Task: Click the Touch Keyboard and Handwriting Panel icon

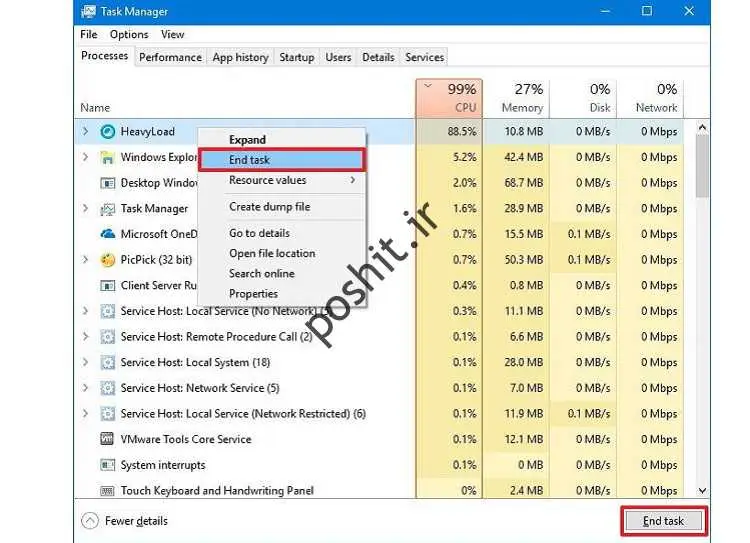Action: pyautogui.click(x=108, y=490)
